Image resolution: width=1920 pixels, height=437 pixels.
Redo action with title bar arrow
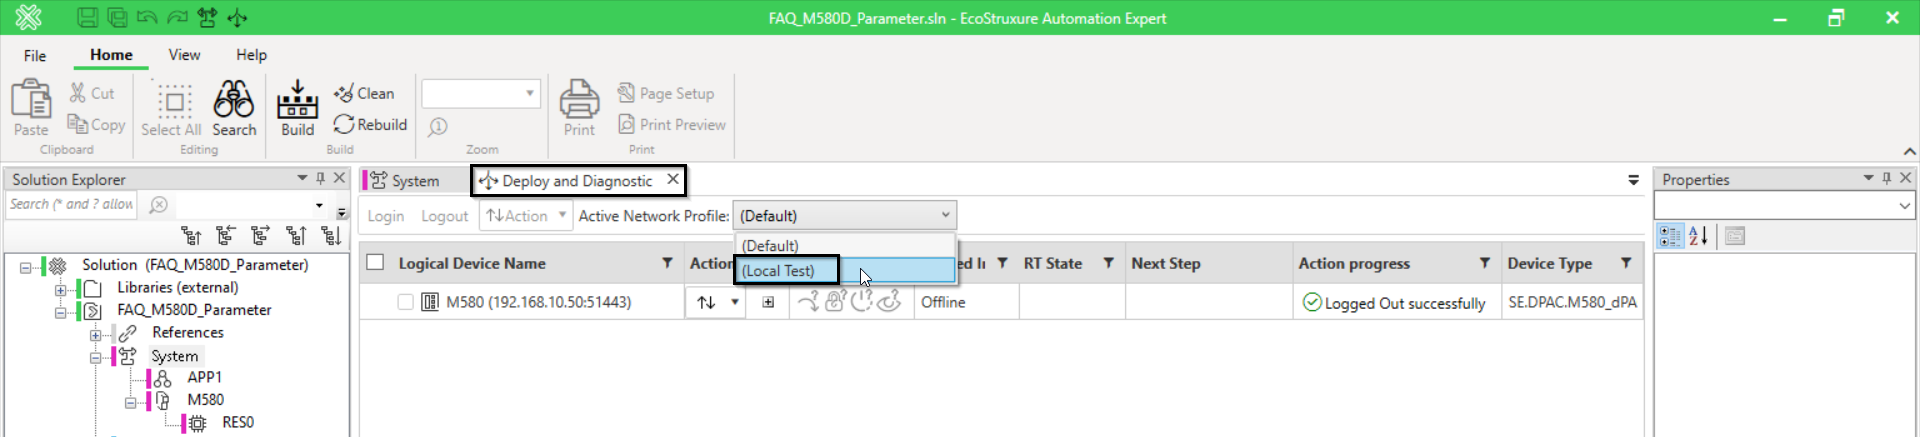177,18
